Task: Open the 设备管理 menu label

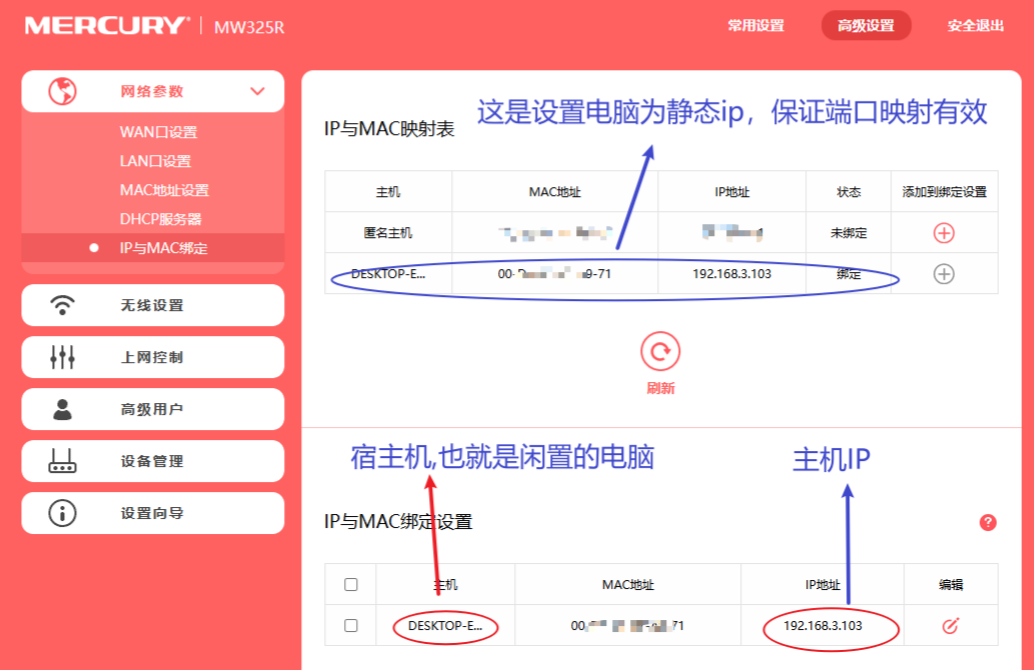Action: [152, 461]
